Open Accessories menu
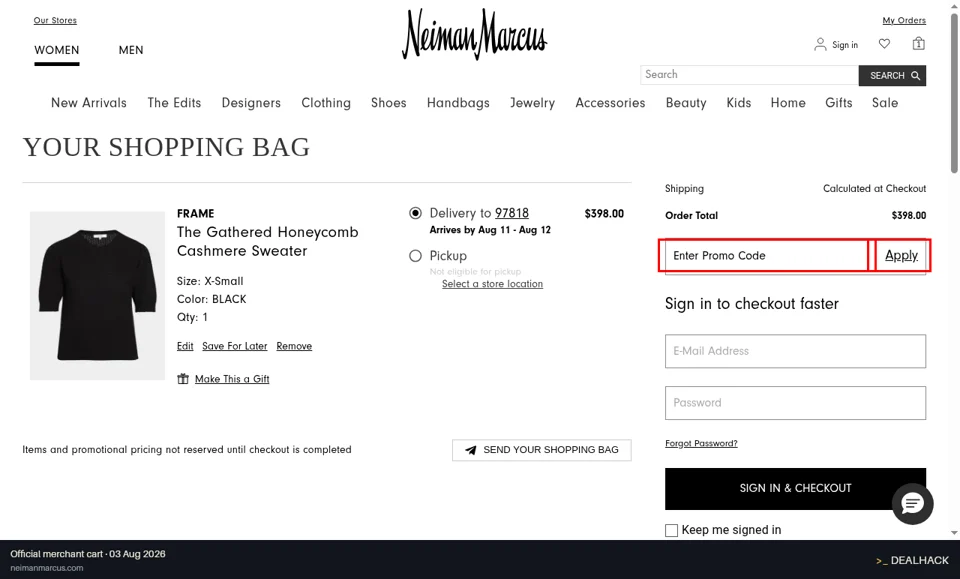This screenshot has height=579, width=960. click(x=610, y=103)
